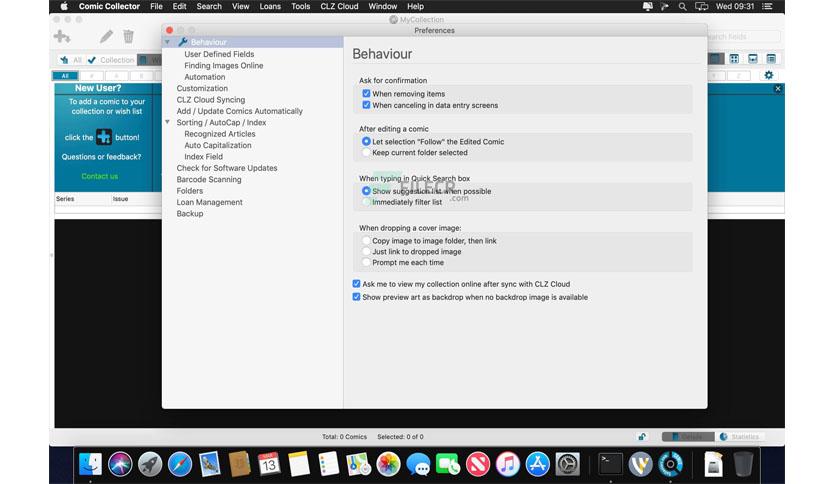Open User Defined Fields preferences
836x484 pixels.
[x=219, y=54]
